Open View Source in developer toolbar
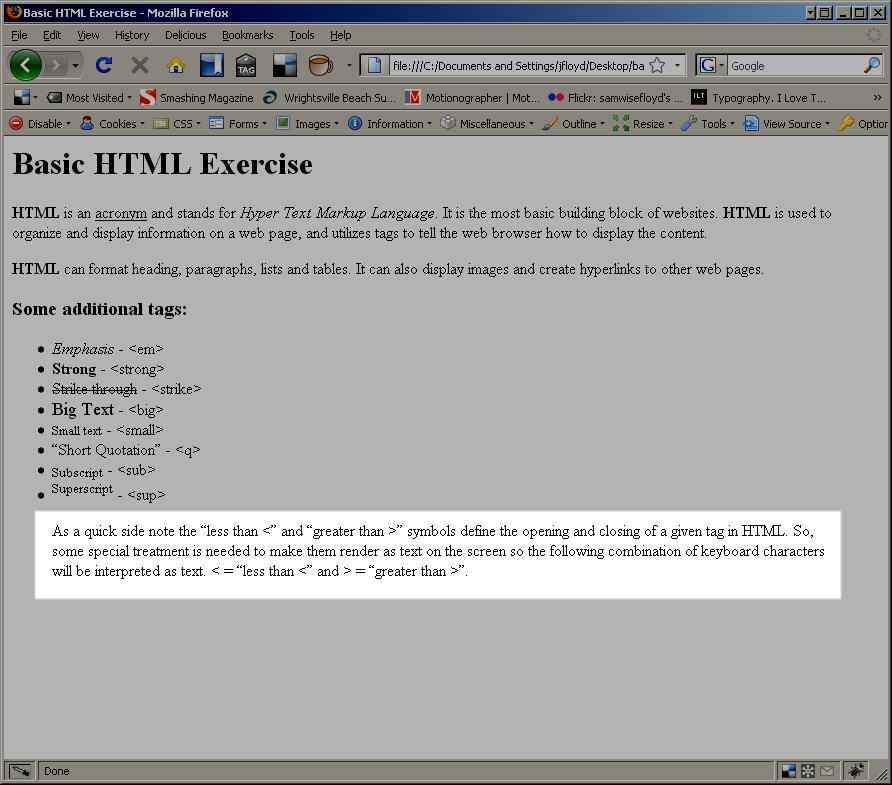 pyautogui.click(x=787, y=123)
